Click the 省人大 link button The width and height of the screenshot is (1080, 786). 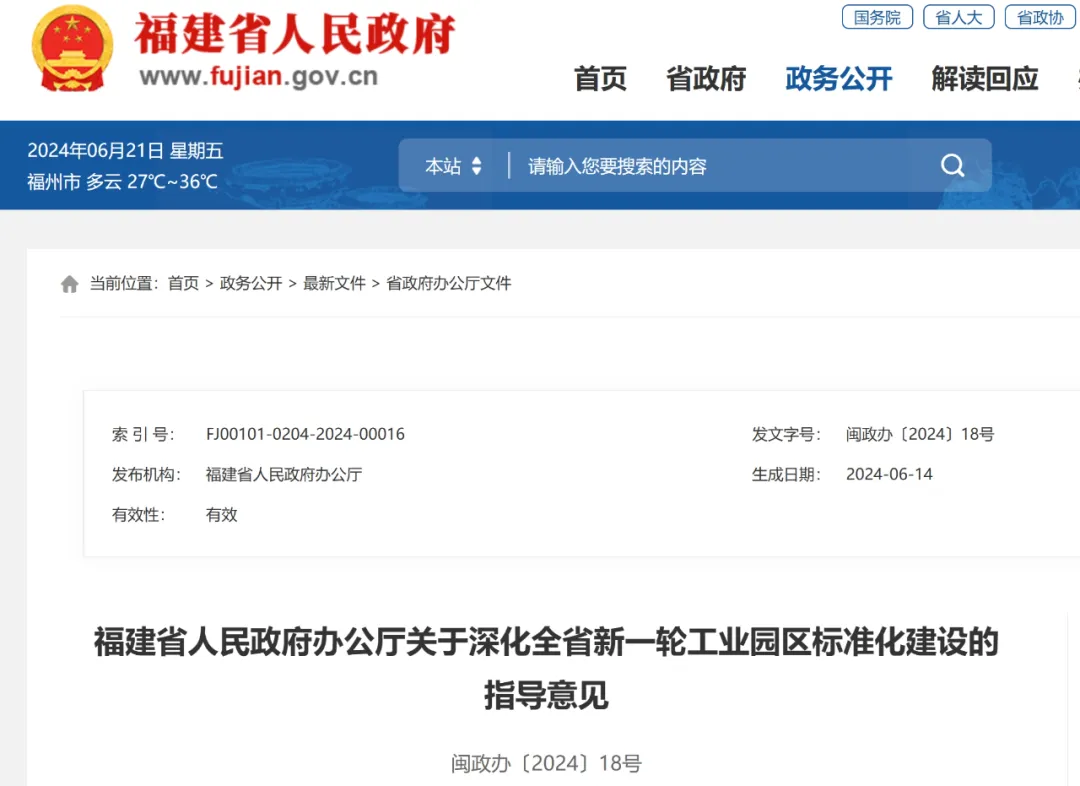(x=958, y=17)
